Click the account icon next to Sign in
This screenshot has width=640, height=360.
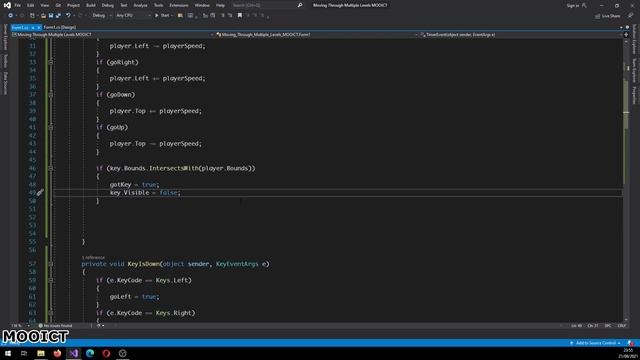[584, 6]
